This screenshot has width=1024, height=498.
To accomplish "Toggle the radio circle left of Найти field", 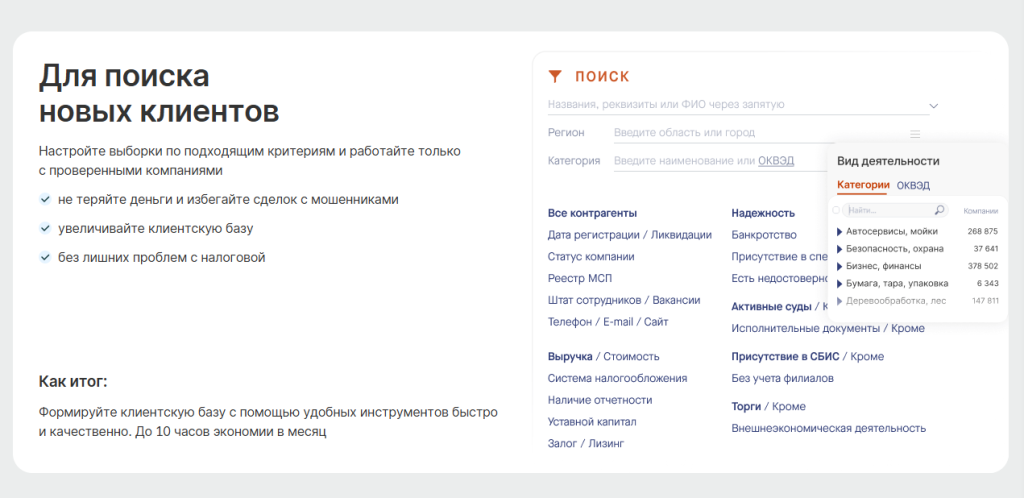I will [836, 211].
